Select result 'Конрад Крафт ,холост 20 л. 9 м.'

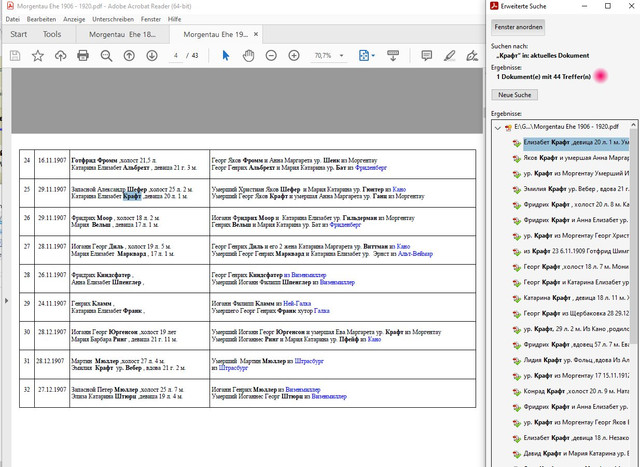pos(576,391)
